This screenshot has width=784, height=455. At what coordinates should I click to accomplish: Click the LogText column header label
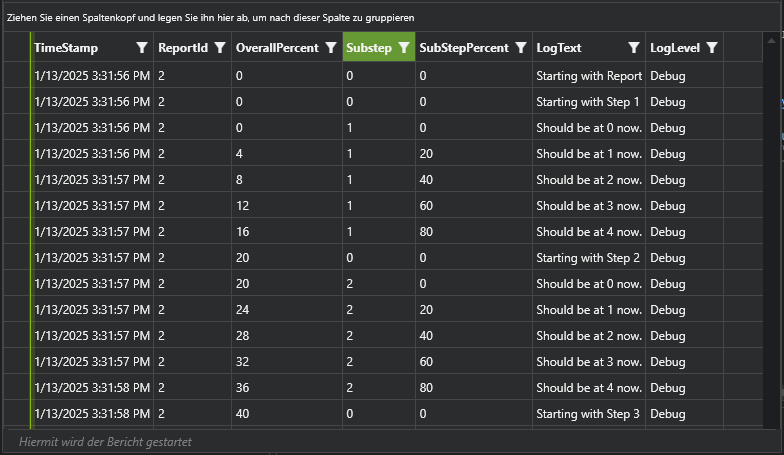coord(559,48)
